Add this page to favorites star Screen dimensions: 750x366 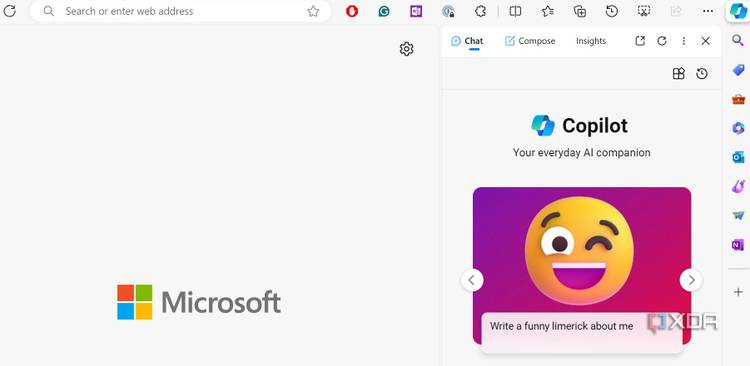tap(313, 11)
